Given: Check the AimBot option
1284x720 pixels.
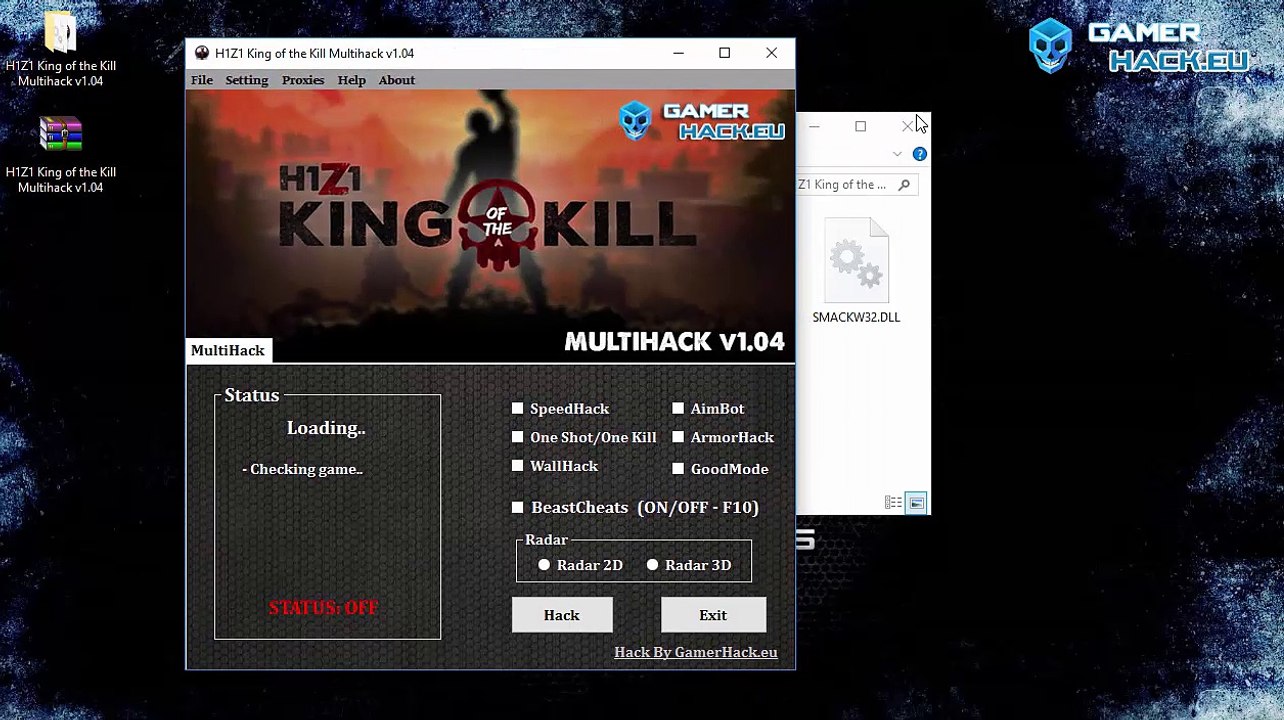Looking at the screenshot, I should 678,408.
